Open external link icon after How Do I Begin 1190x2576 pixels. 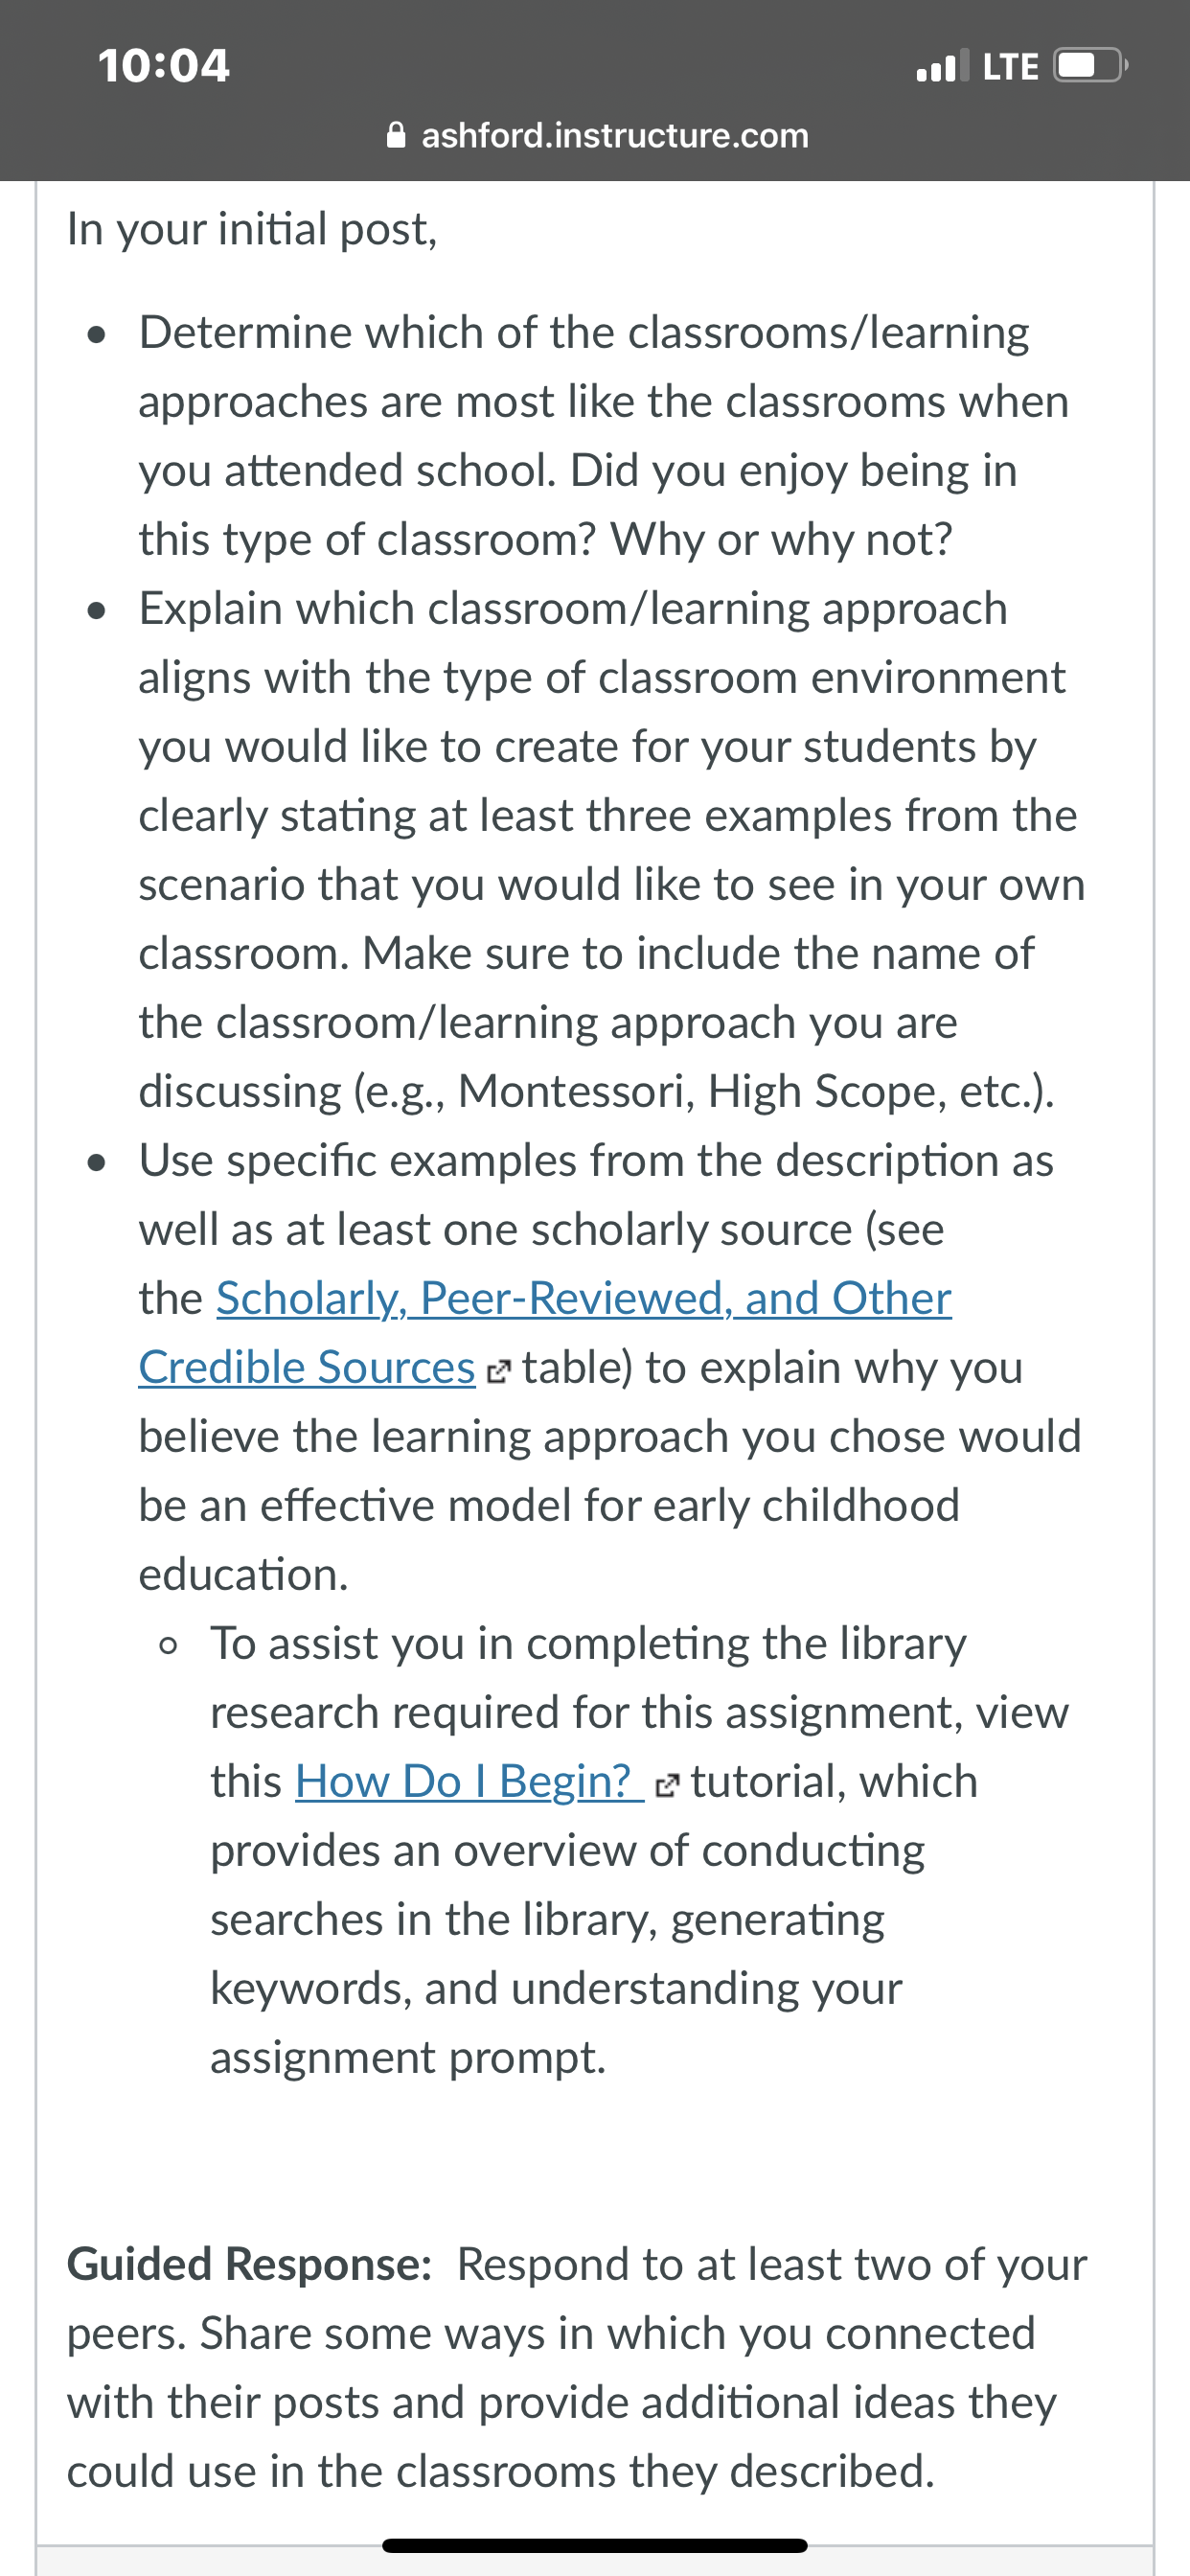(x=667, y=1786)
